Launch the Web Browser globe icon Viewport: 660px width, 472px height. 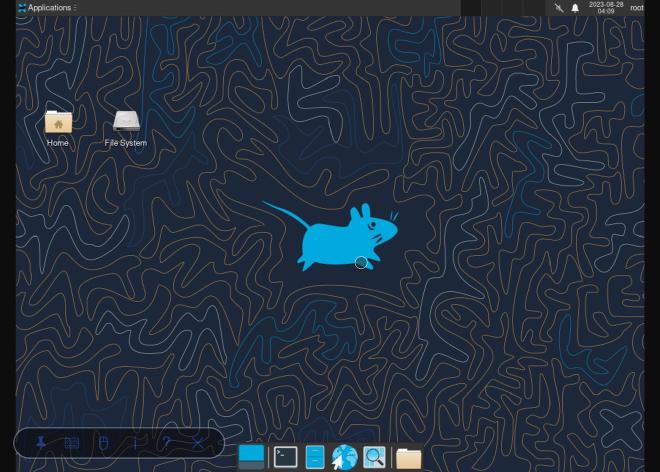344,457
